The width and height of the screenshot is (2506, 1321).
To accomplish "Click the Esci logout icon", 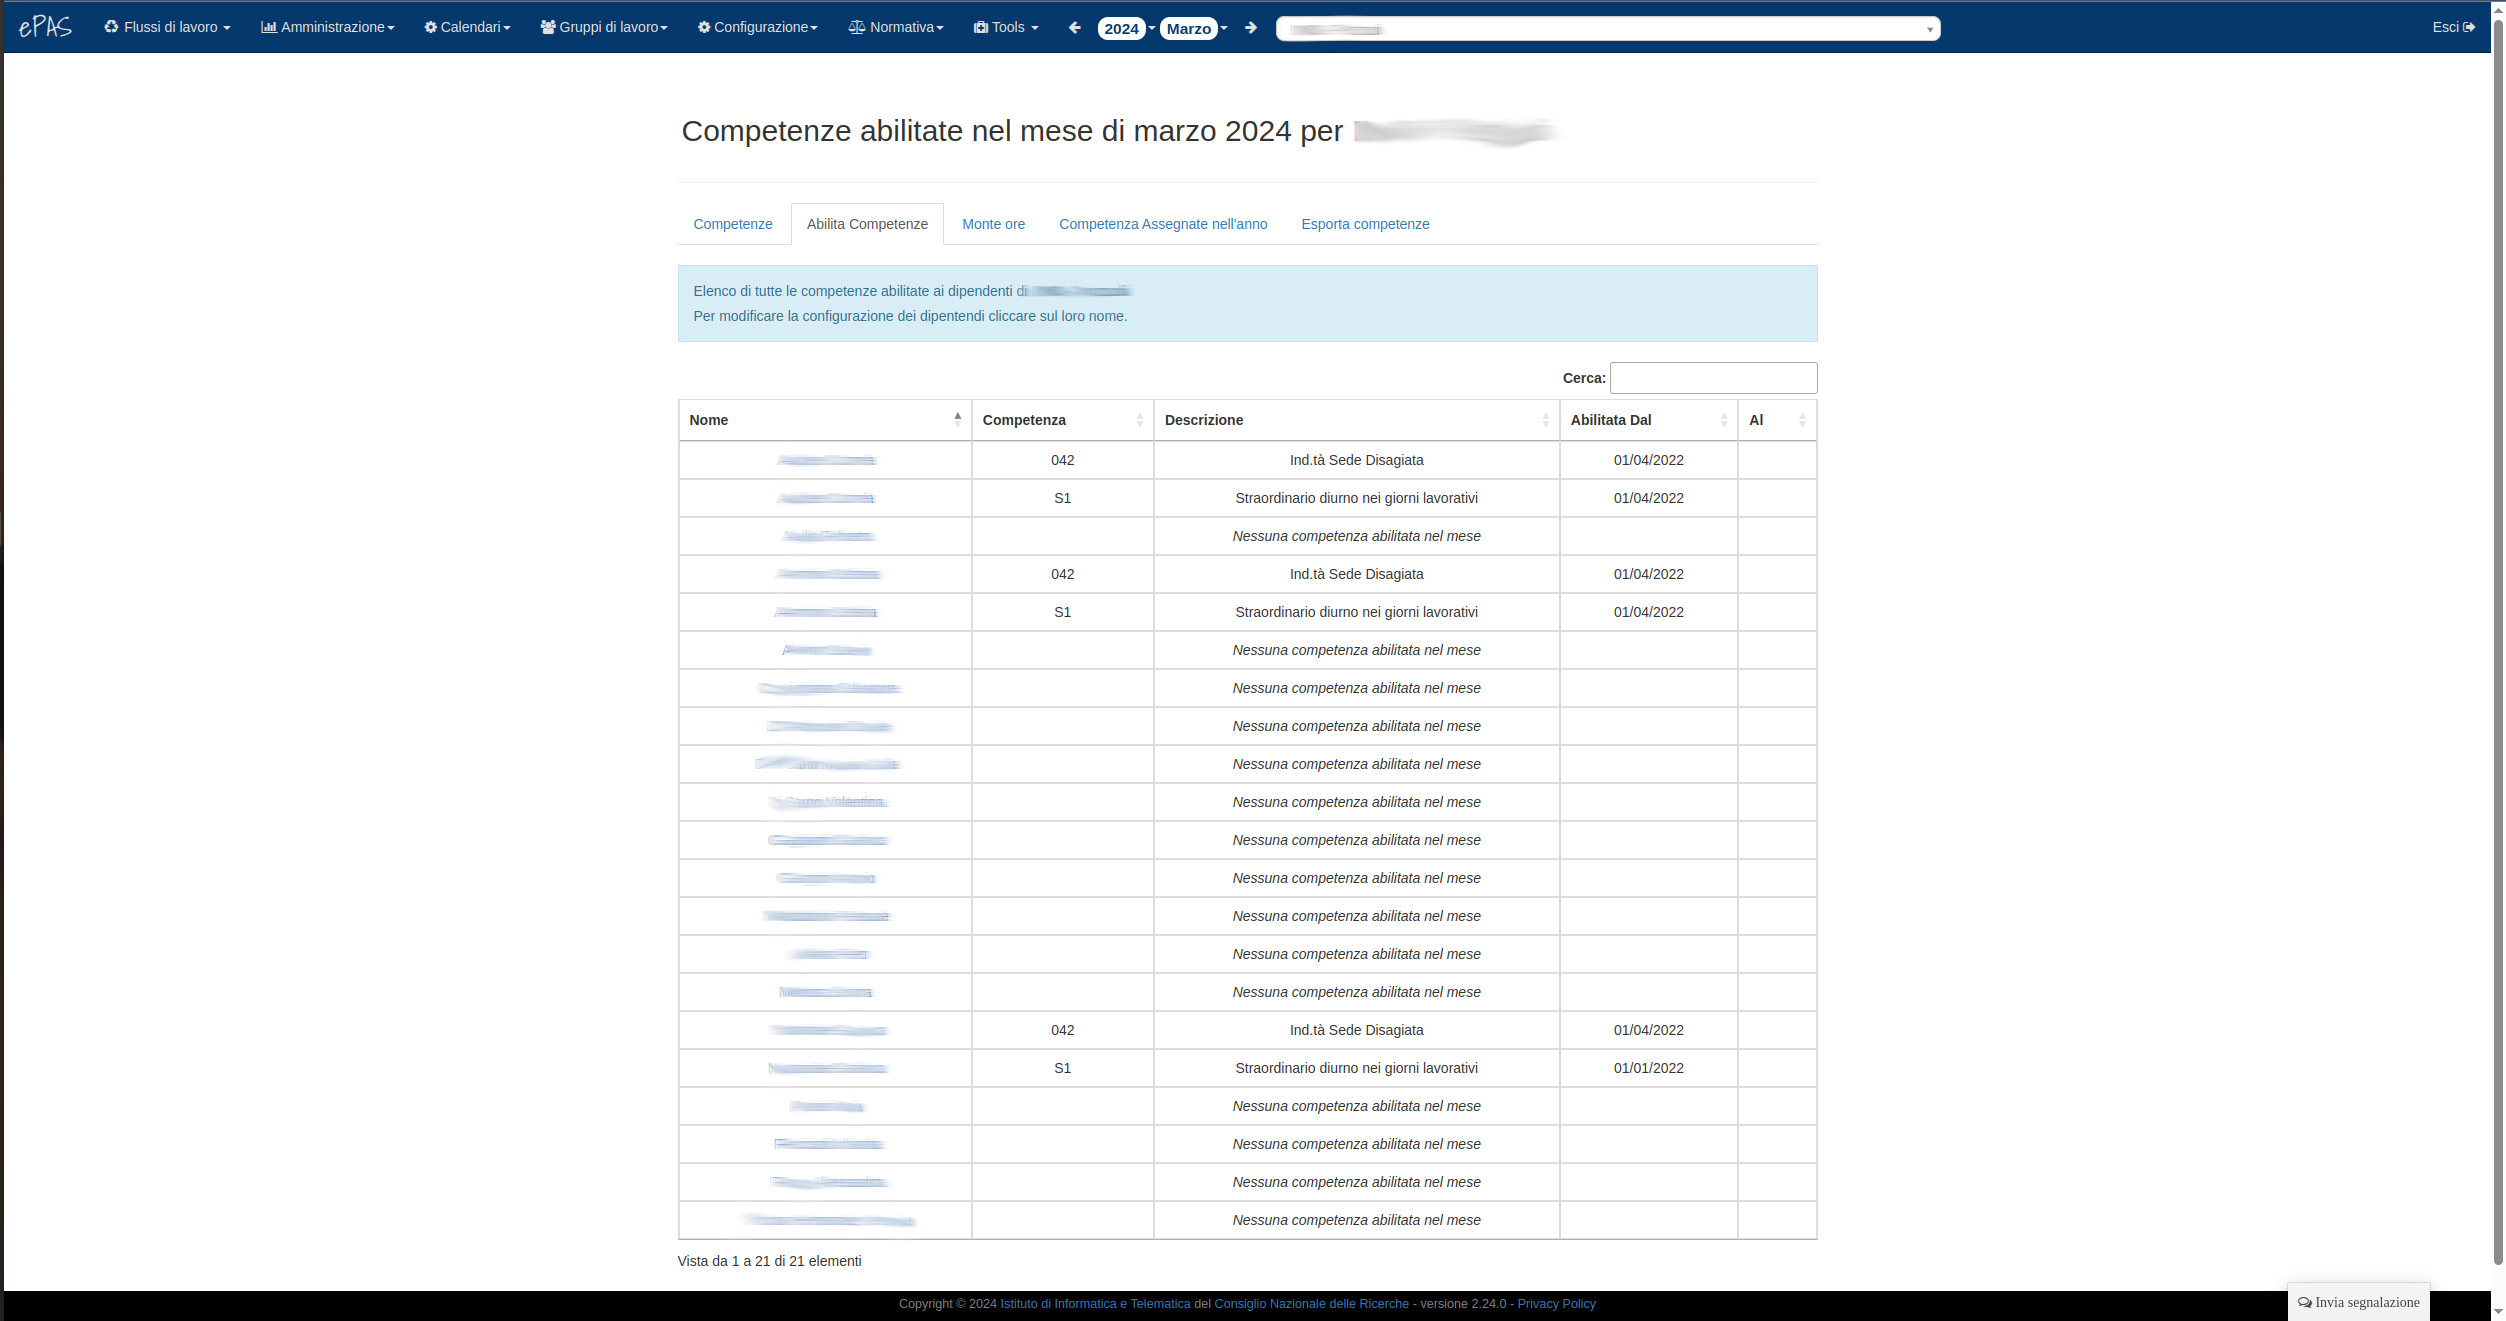I will point(2469,27).
